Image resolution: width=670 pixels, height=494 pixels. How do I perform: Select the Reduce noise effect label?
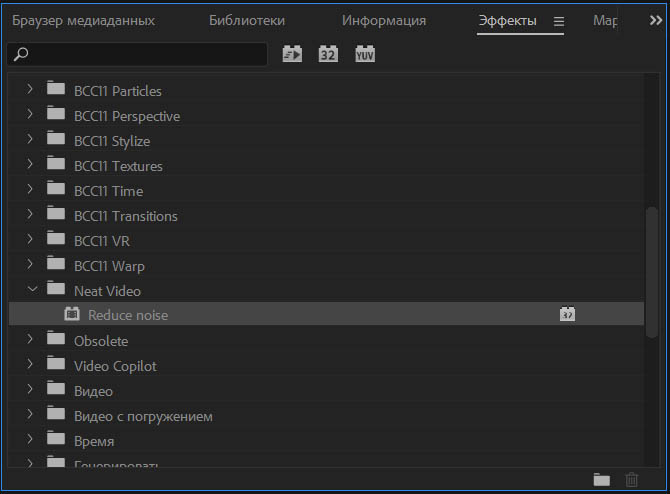pyautogui.click(x=128, y=315)
